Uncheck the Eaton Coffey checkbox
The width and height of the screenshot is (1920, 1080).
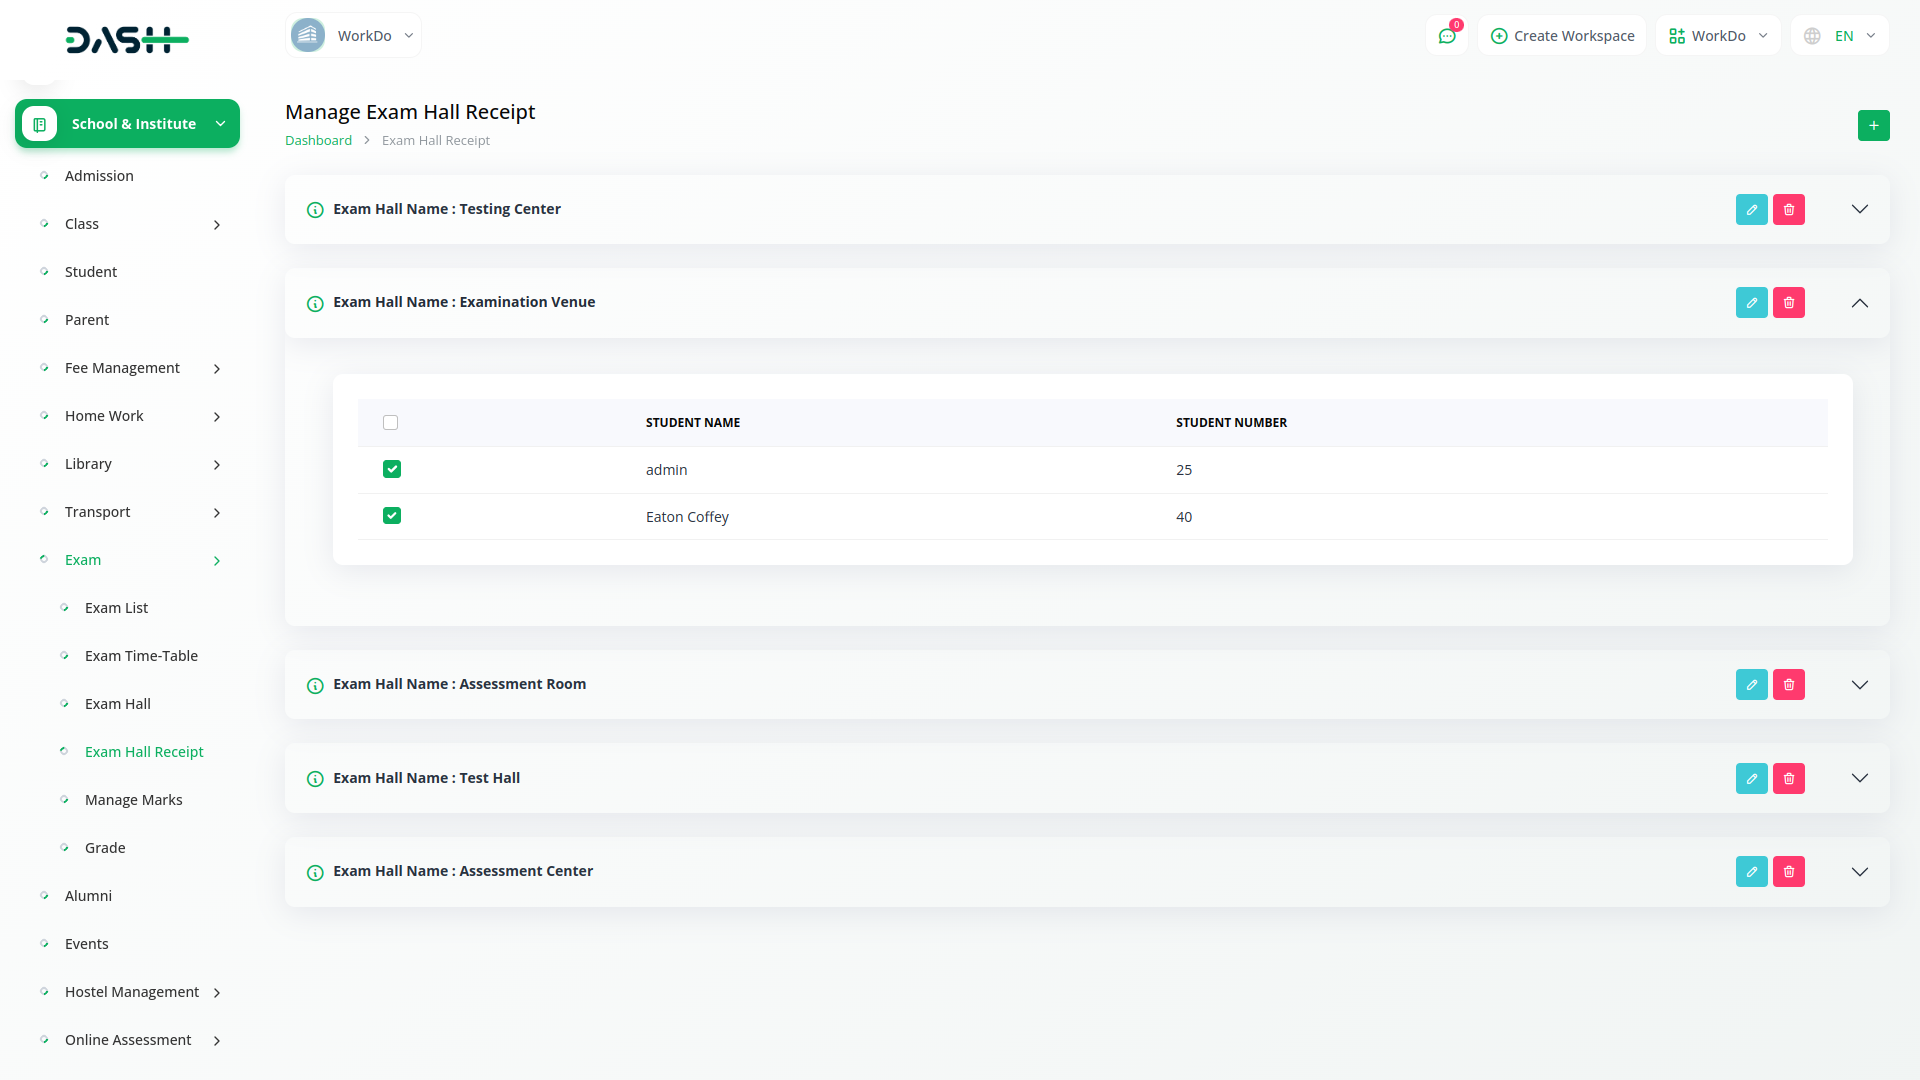pos(392,516)
